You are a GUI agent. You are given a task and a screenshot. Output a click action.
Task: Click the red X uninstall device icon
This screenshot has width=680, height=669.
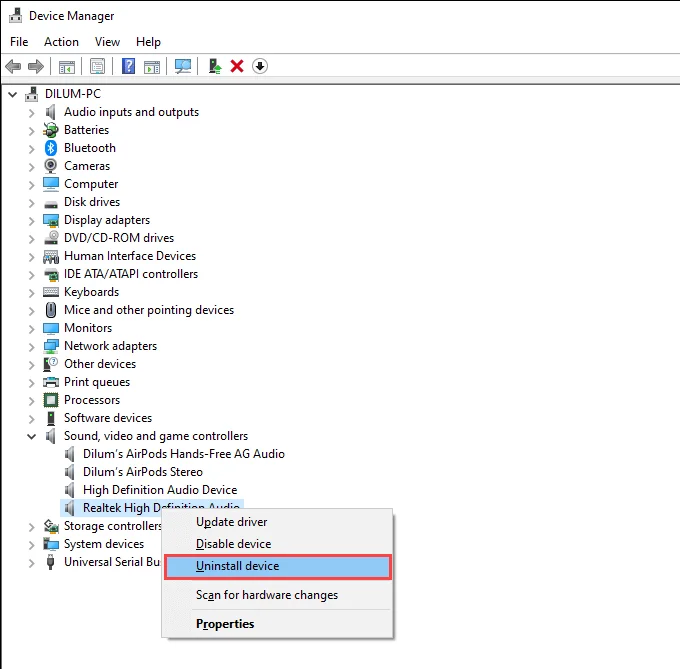pos(237,66)
